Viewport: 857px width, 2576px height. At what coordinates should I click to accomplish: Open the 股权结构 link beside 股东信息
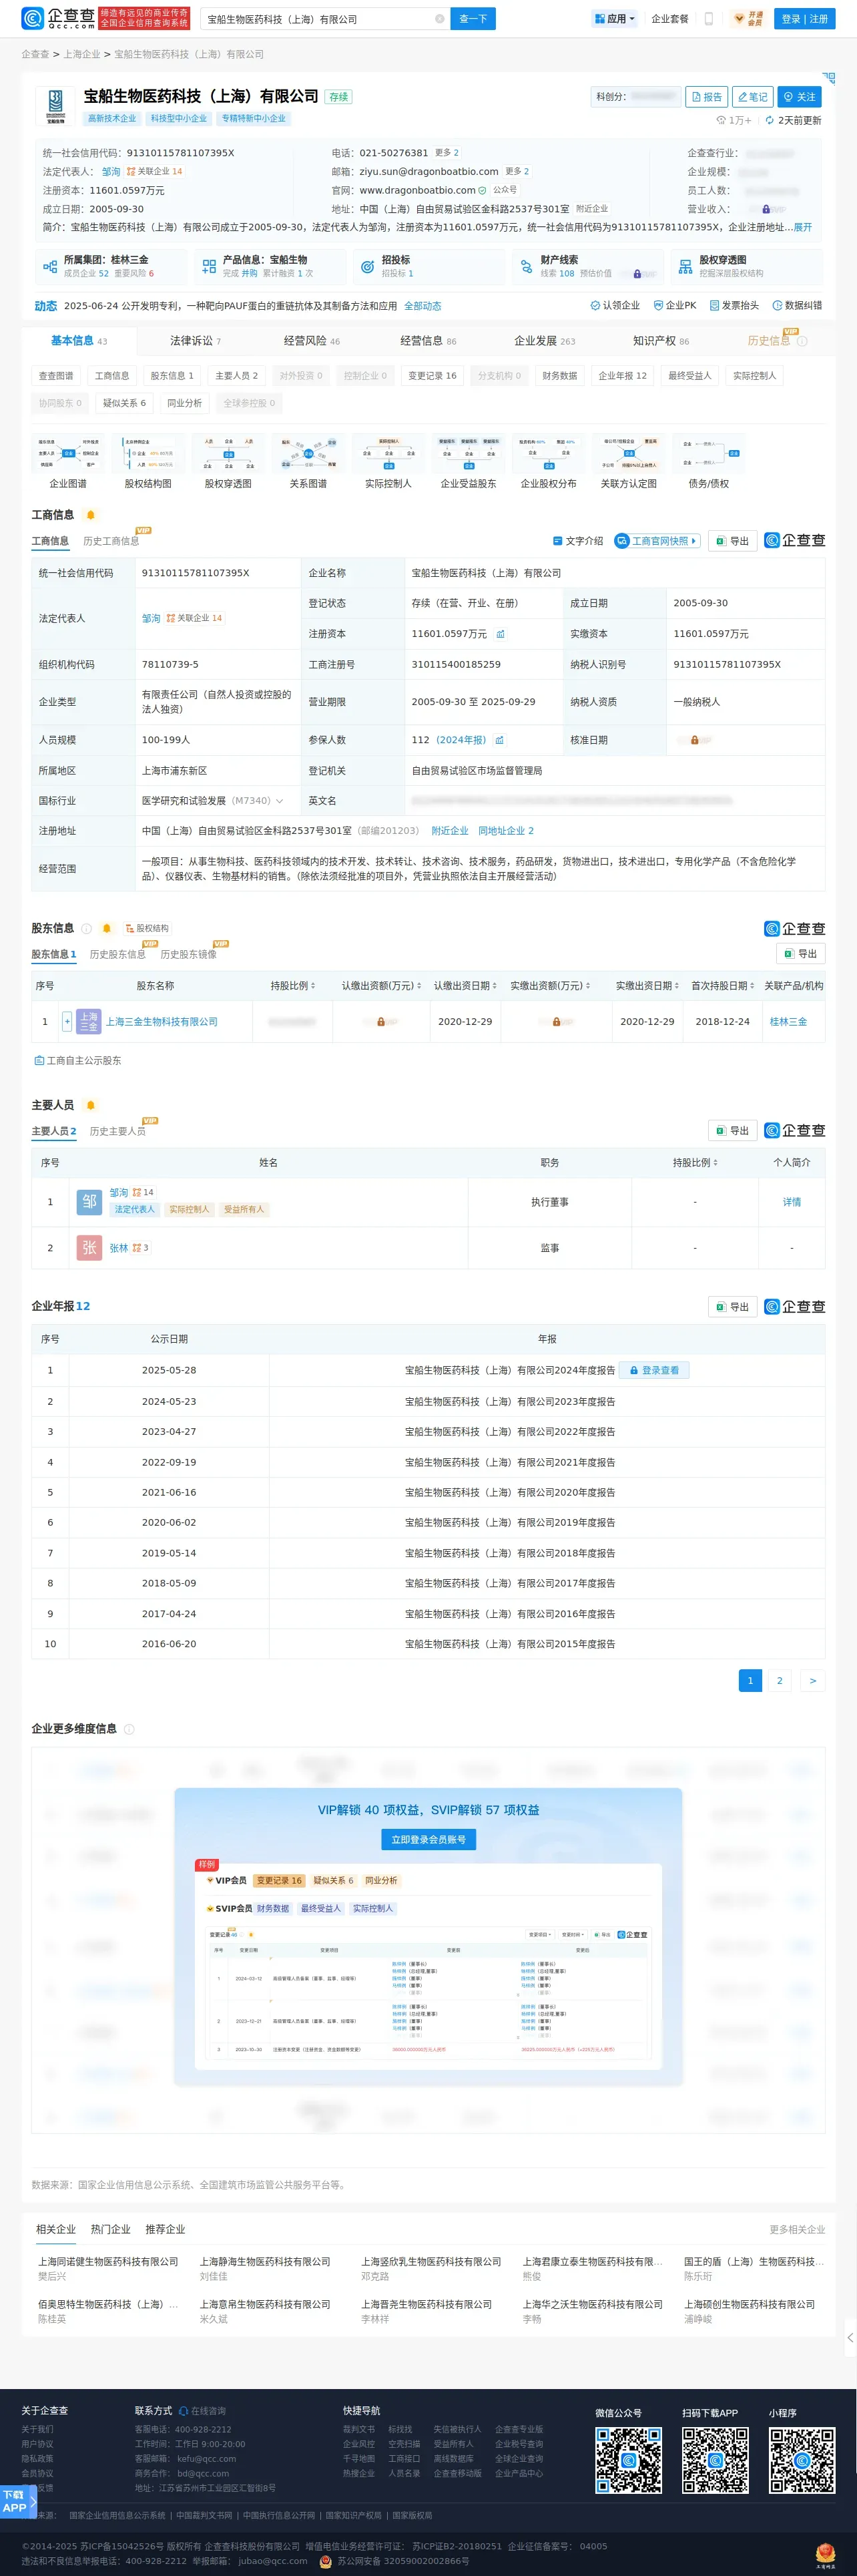[147, 929]
